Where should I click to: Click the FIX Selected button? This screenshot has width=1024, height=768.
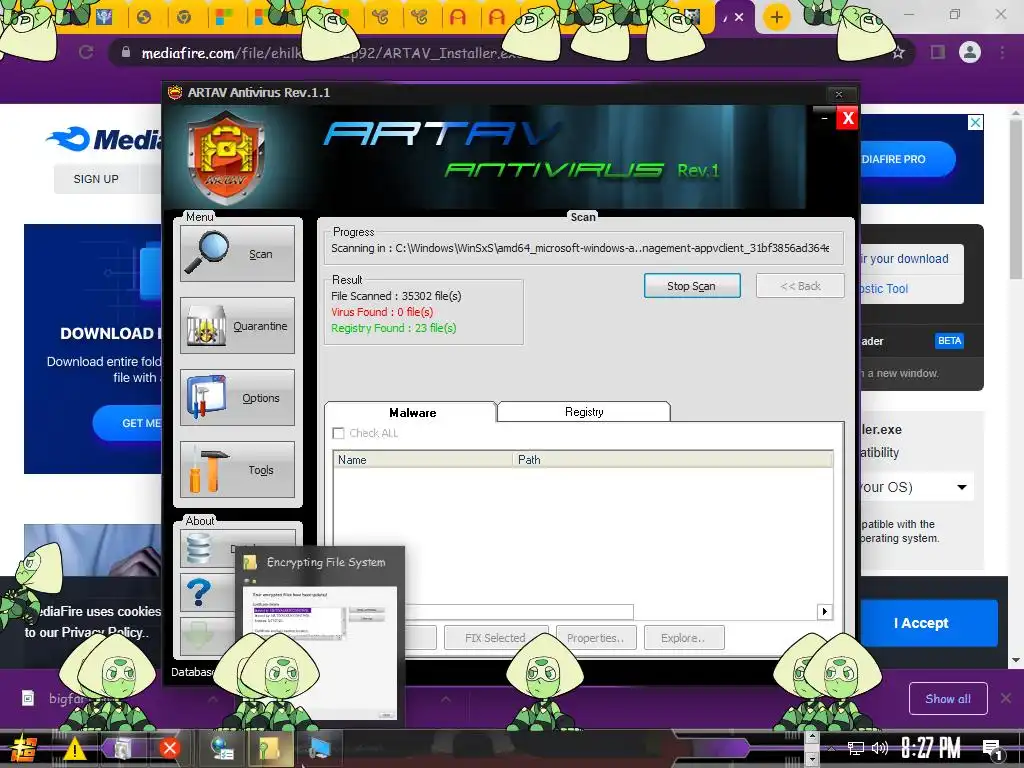[x=495, y=637]
